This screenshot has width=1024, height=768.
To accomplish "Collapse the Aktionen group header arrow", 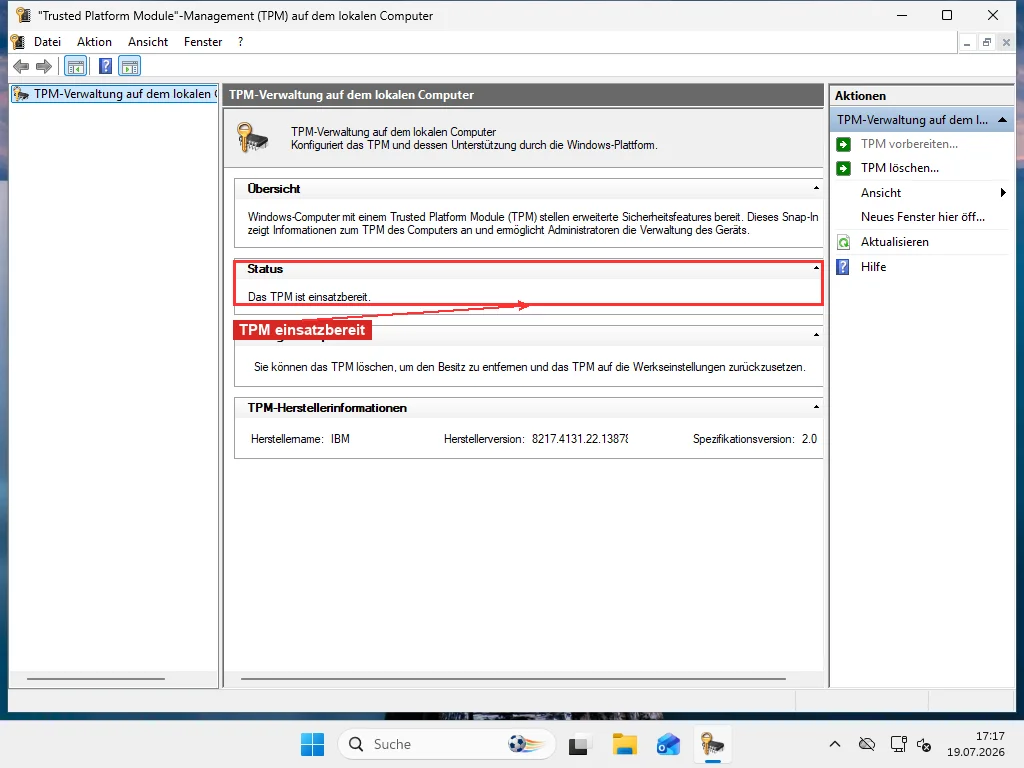I will (1002, 120).
